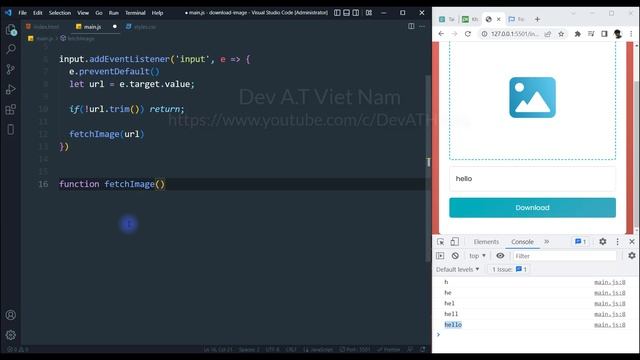Switch to the DevTools Console tab
This screenshot has width=640, height=360.
tap(522, 242)
